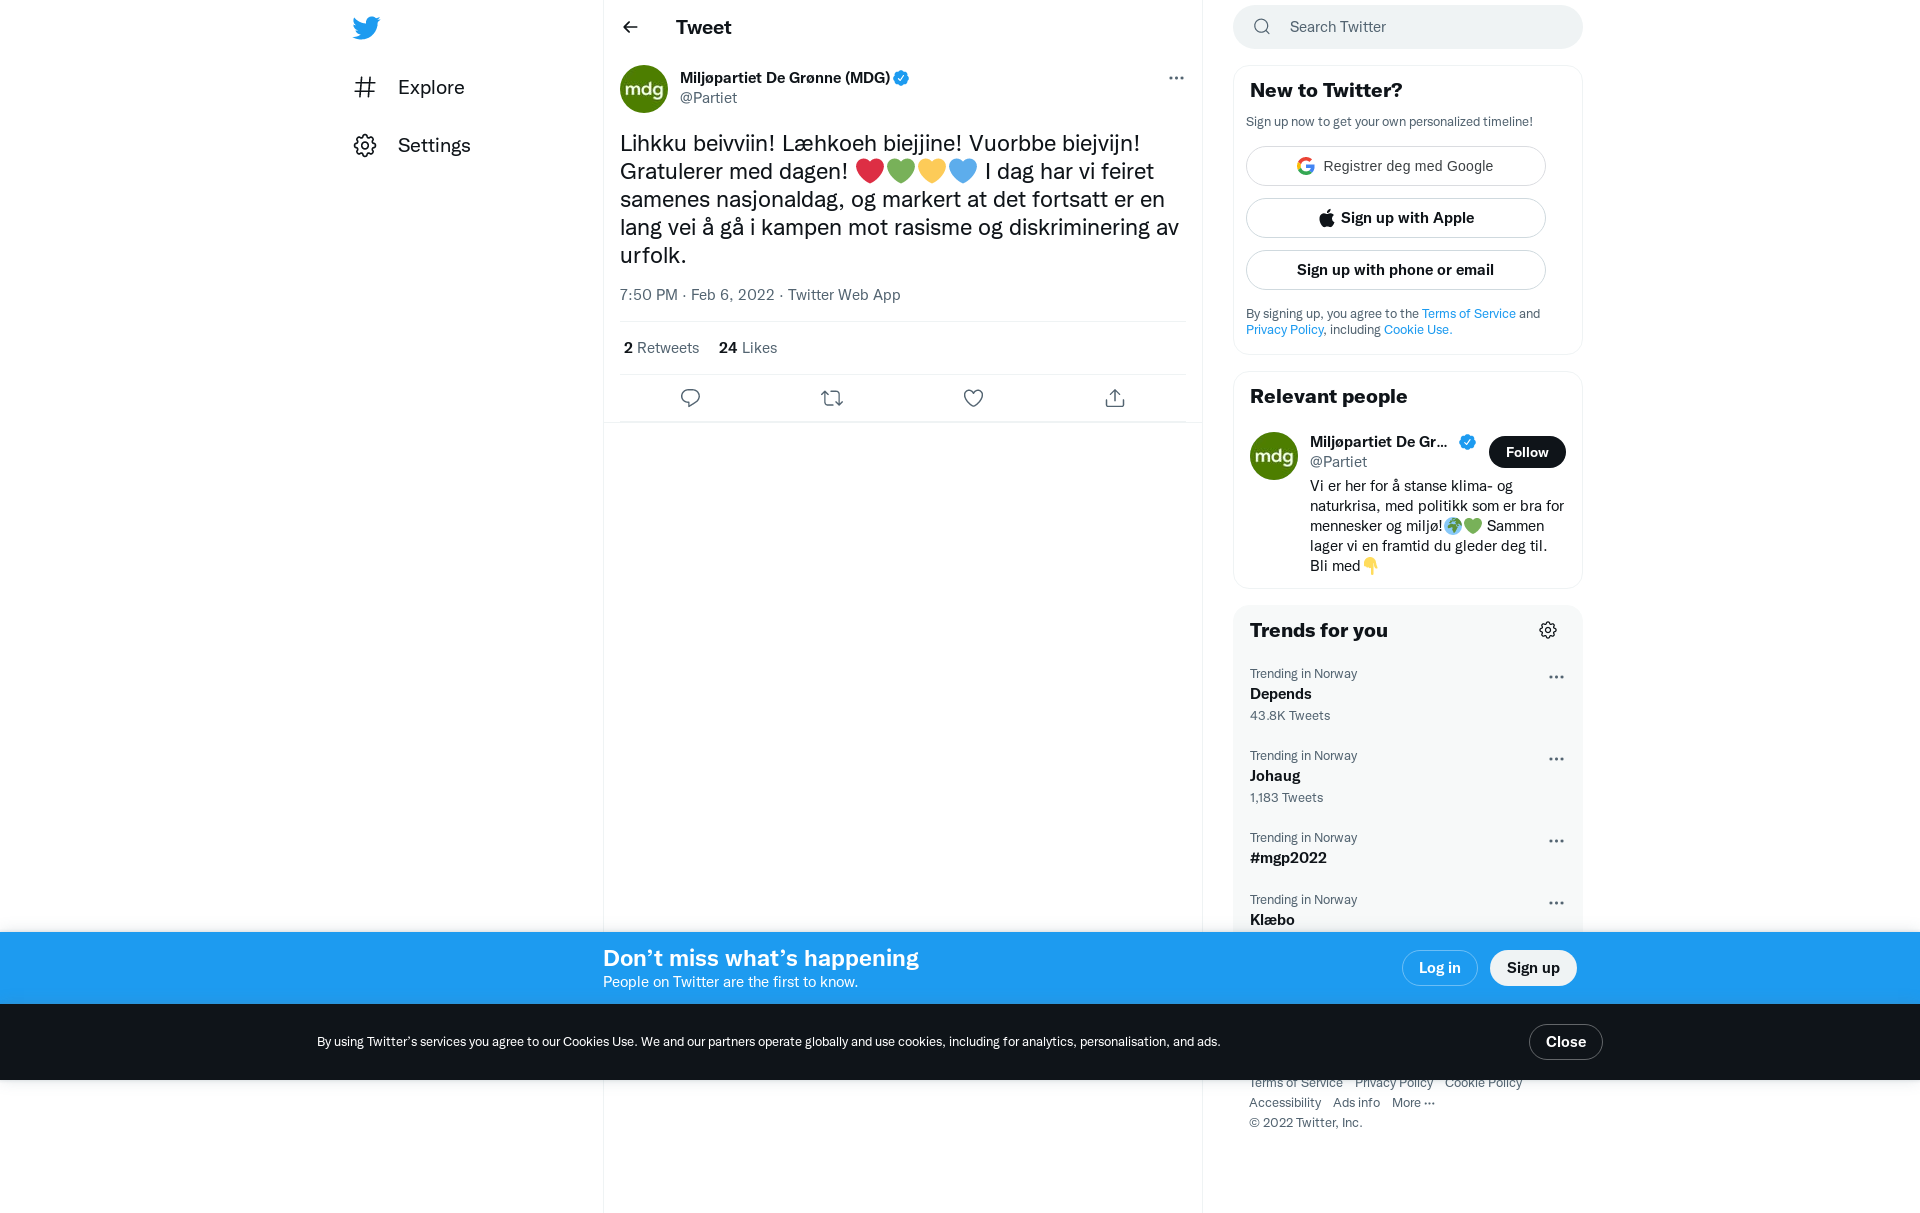Click the retweet icon under the tweet
Screen dimensions: 1920x1213
click(x=832, y=398)
